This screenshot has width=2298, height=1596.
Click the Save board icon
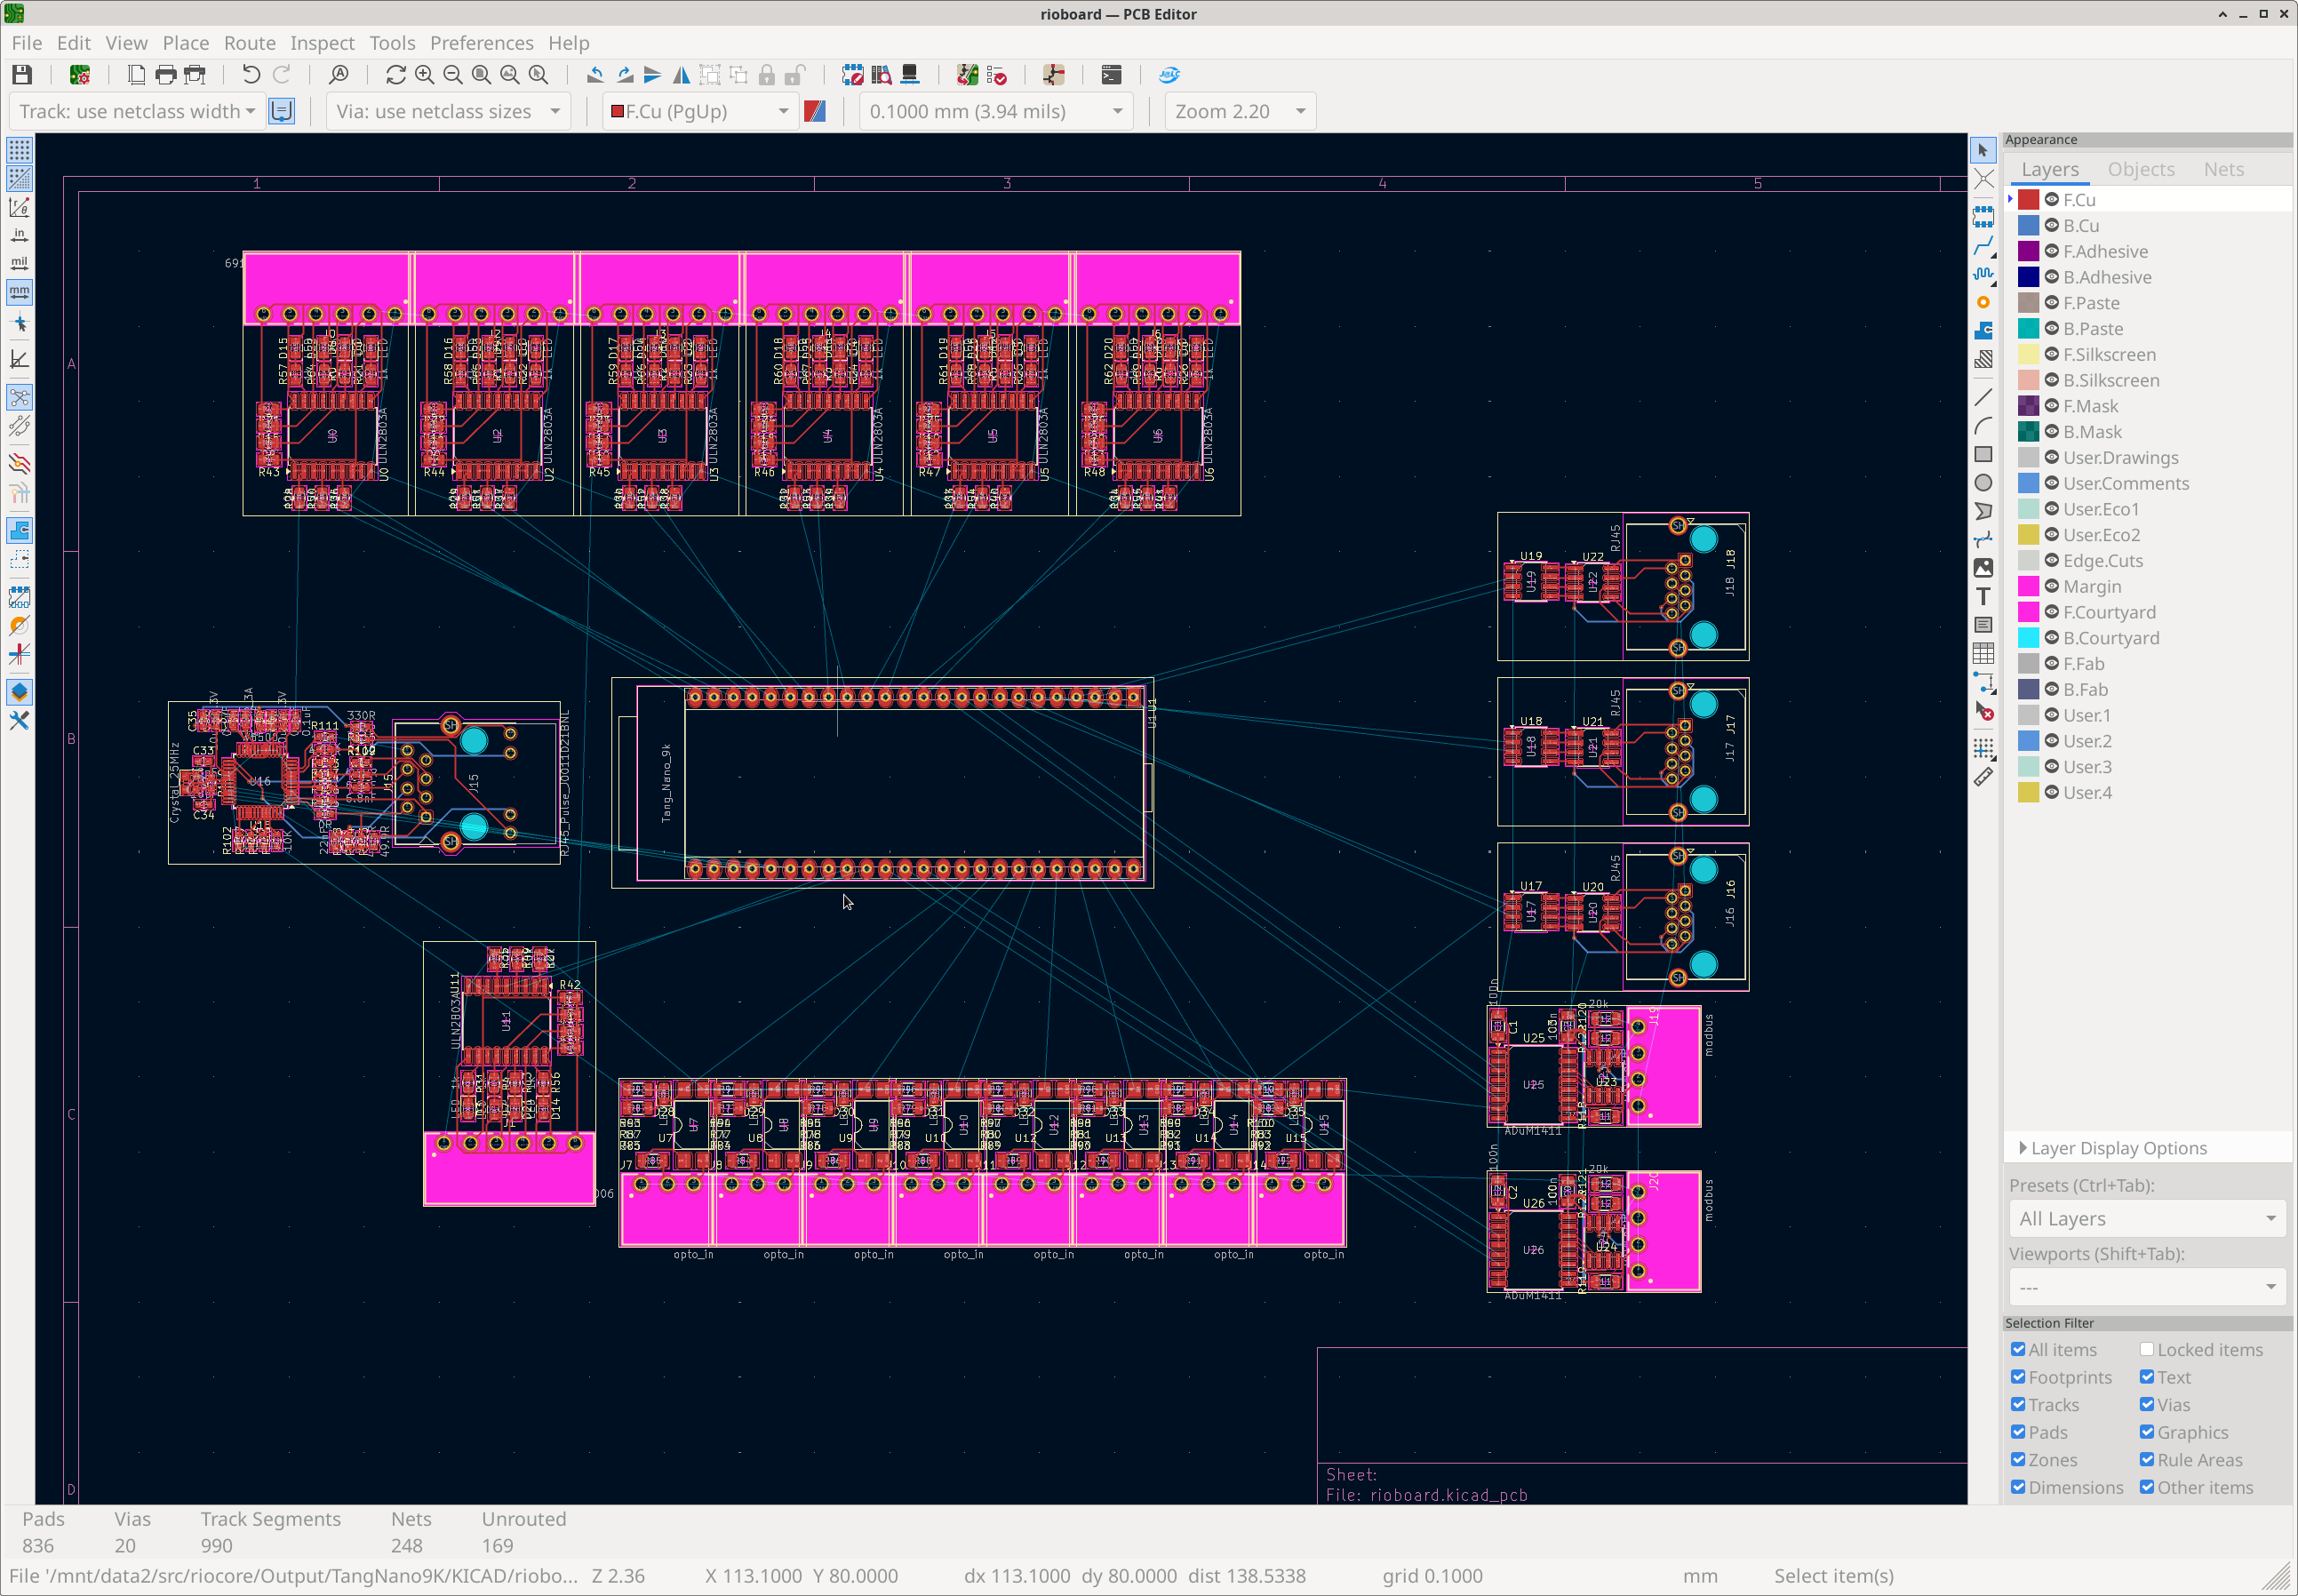(22, 75)
